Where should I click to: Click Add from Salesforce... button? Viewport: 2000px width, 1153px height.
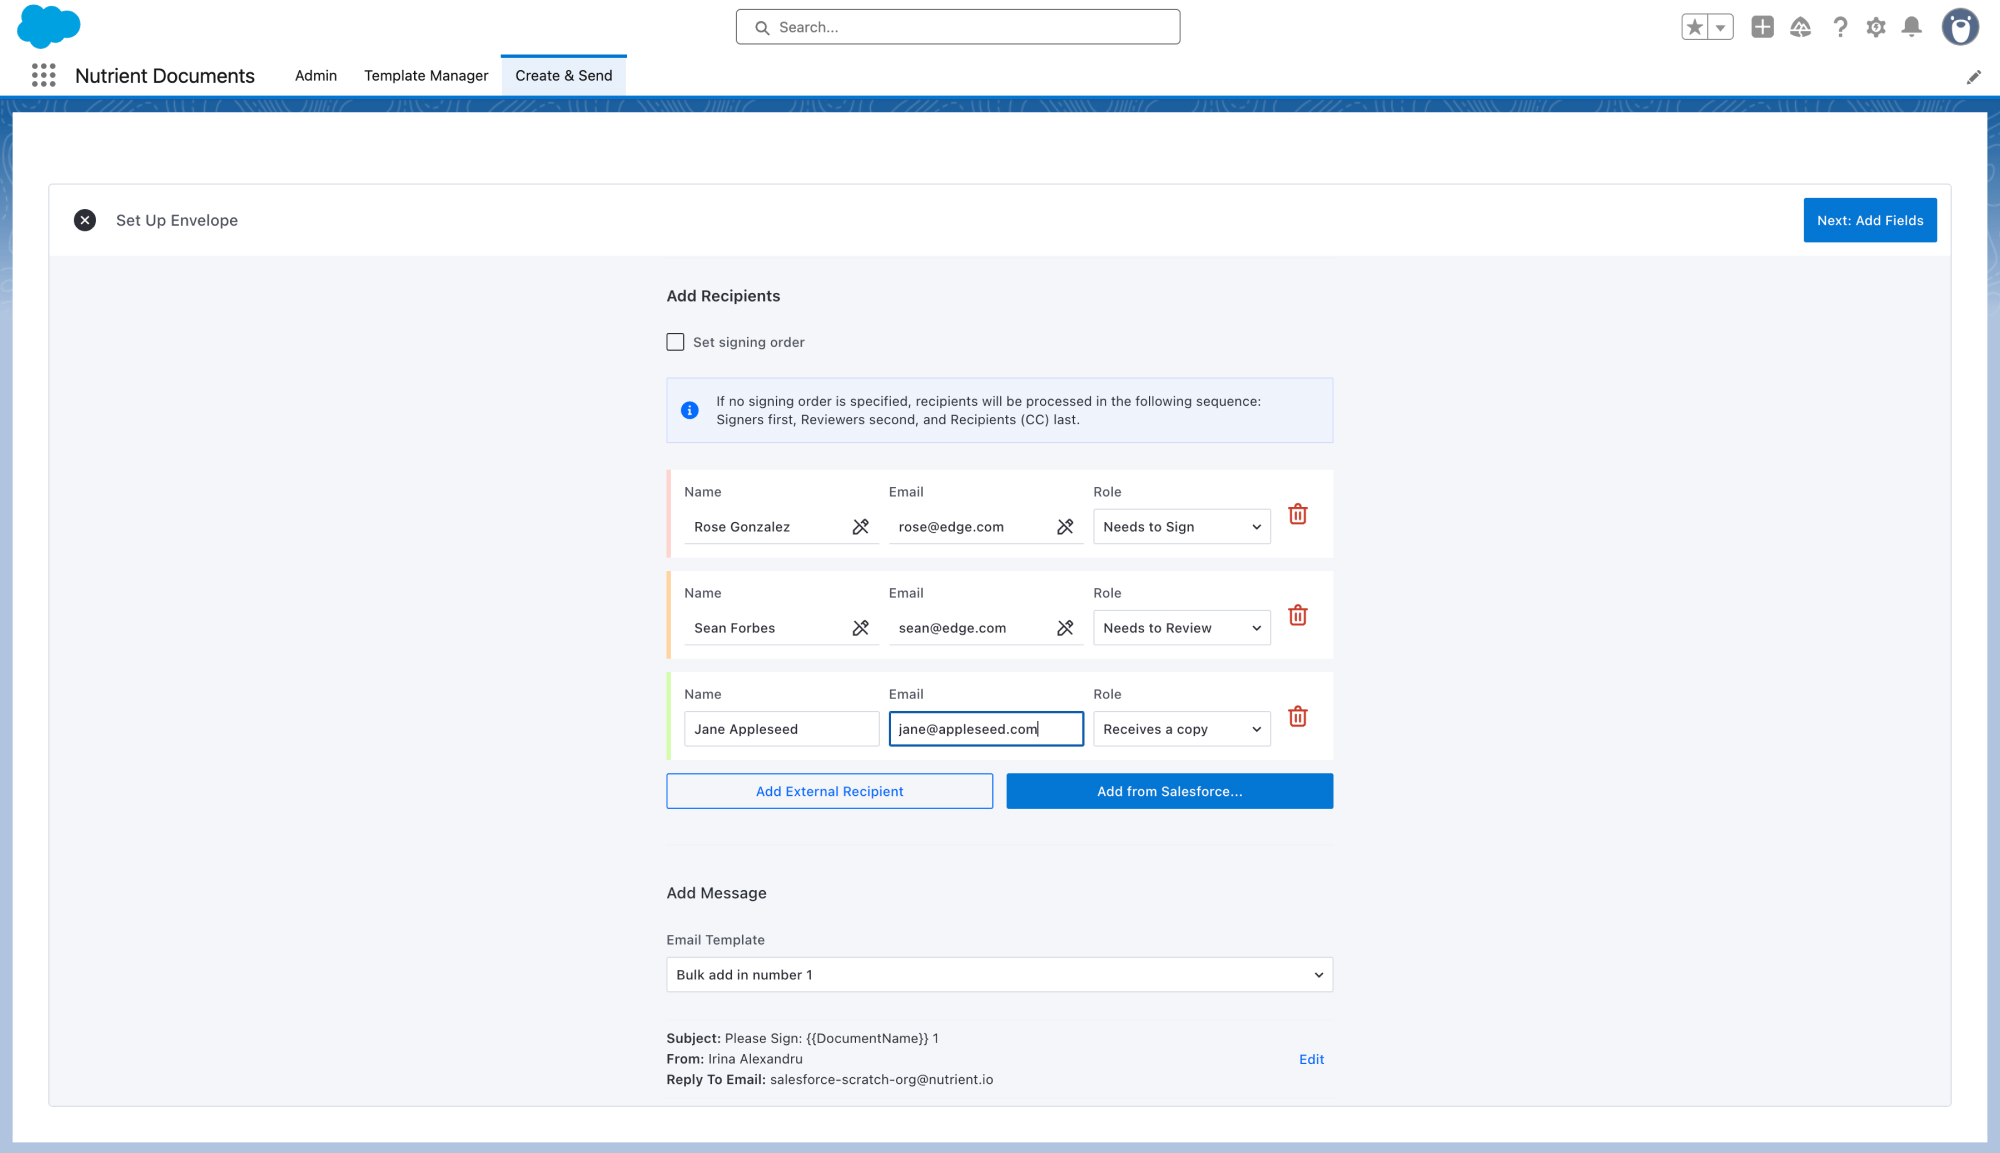[x=1170, y=791]
